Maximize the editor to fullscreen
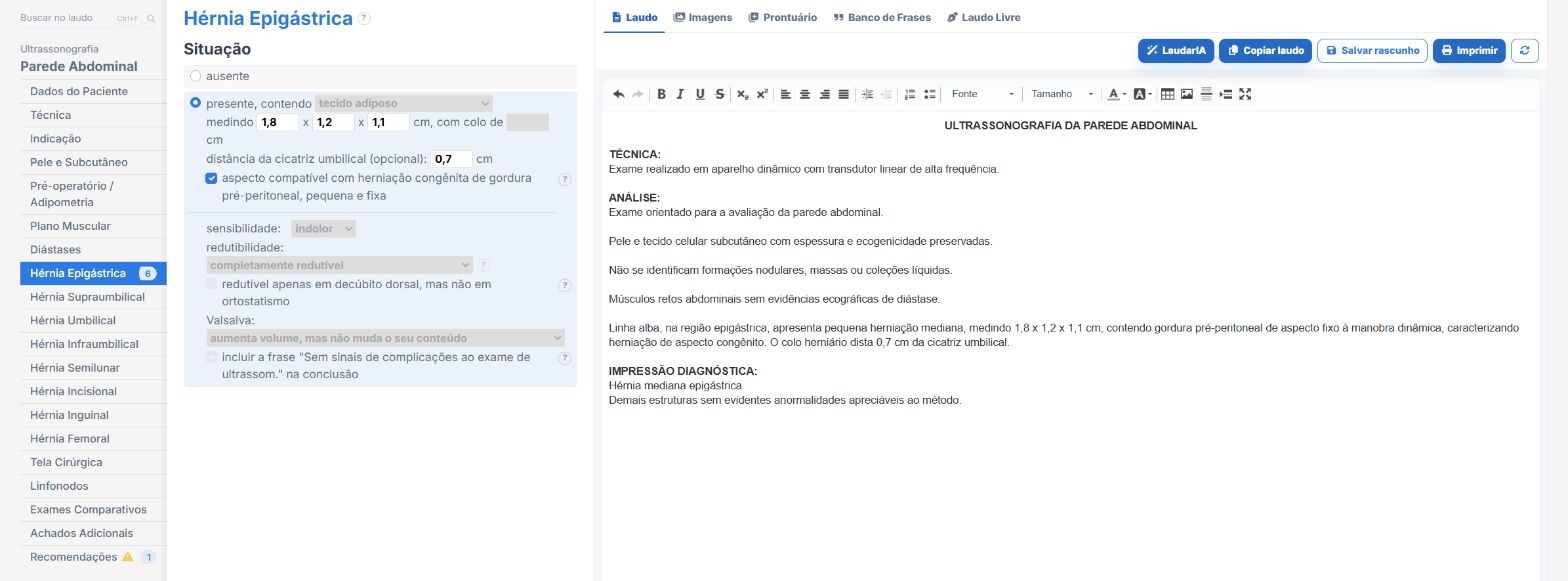This screenshot has width=1568, height=581. pyautogui.click(x=1245, y=94)
